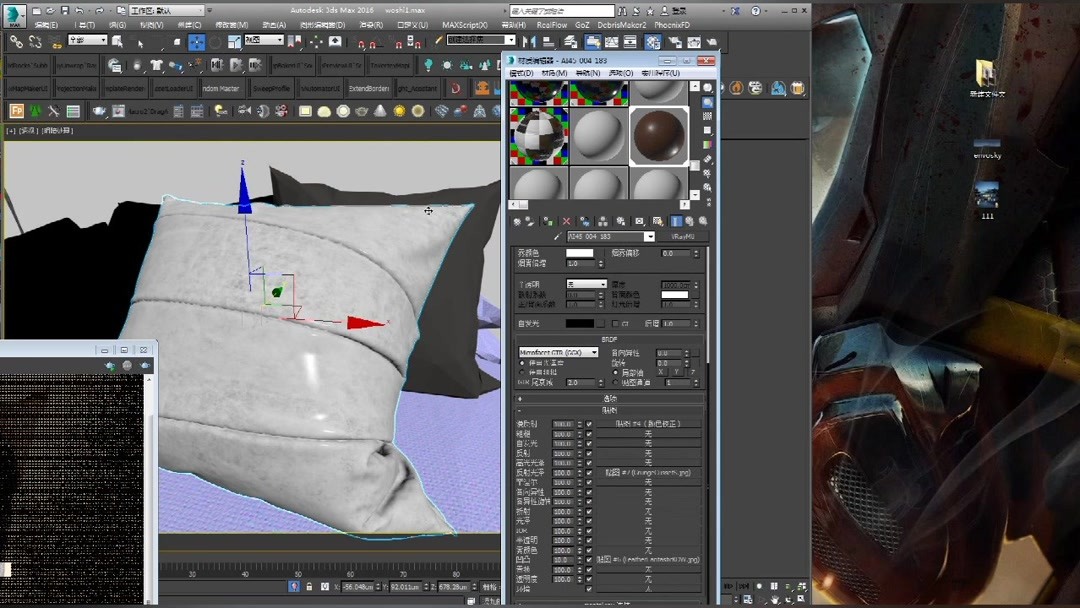
Task: Select the brown sphere material sample slot
Action: coord(660,132)
